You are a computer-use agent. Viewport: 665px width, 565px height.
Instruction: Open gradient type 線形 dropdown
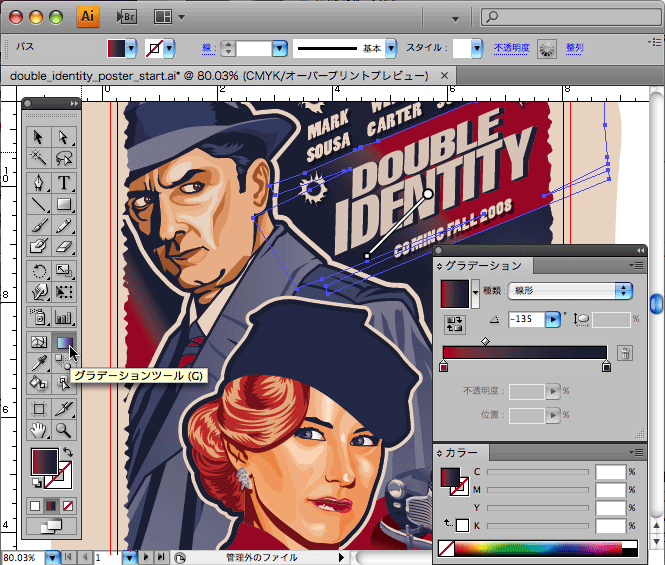570,291
